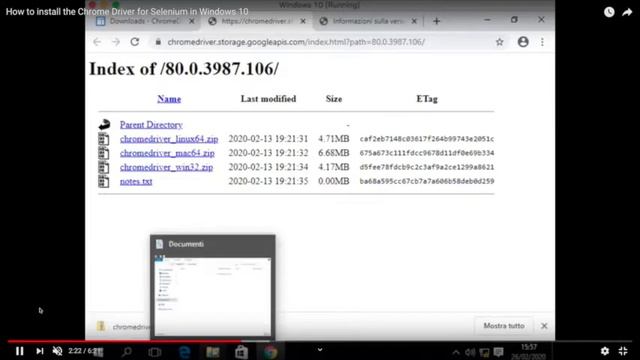Open the Chrome three-dot menu
Image resolution: width=640 pixels, height=360 pixels.
[x=542, y=42]
